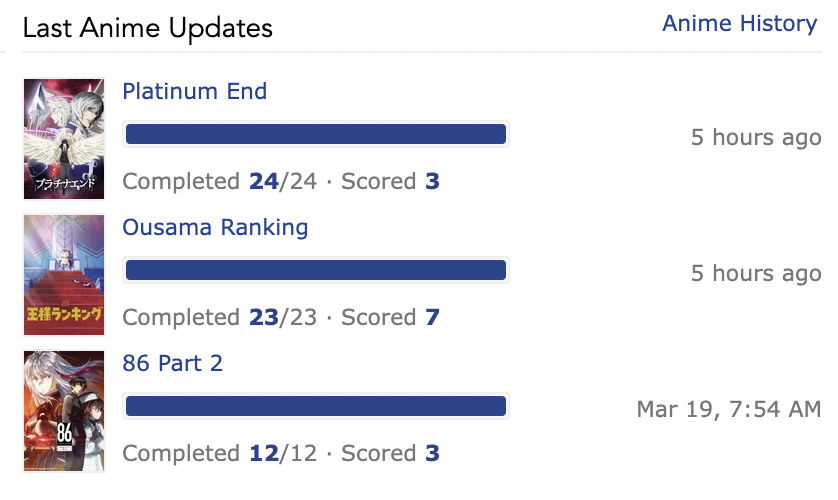Click the 86 Part 2 progress bar
Image resolution: width=838 pixels, height=500 pixels.
pyautogui.click(x=316, y=406)
